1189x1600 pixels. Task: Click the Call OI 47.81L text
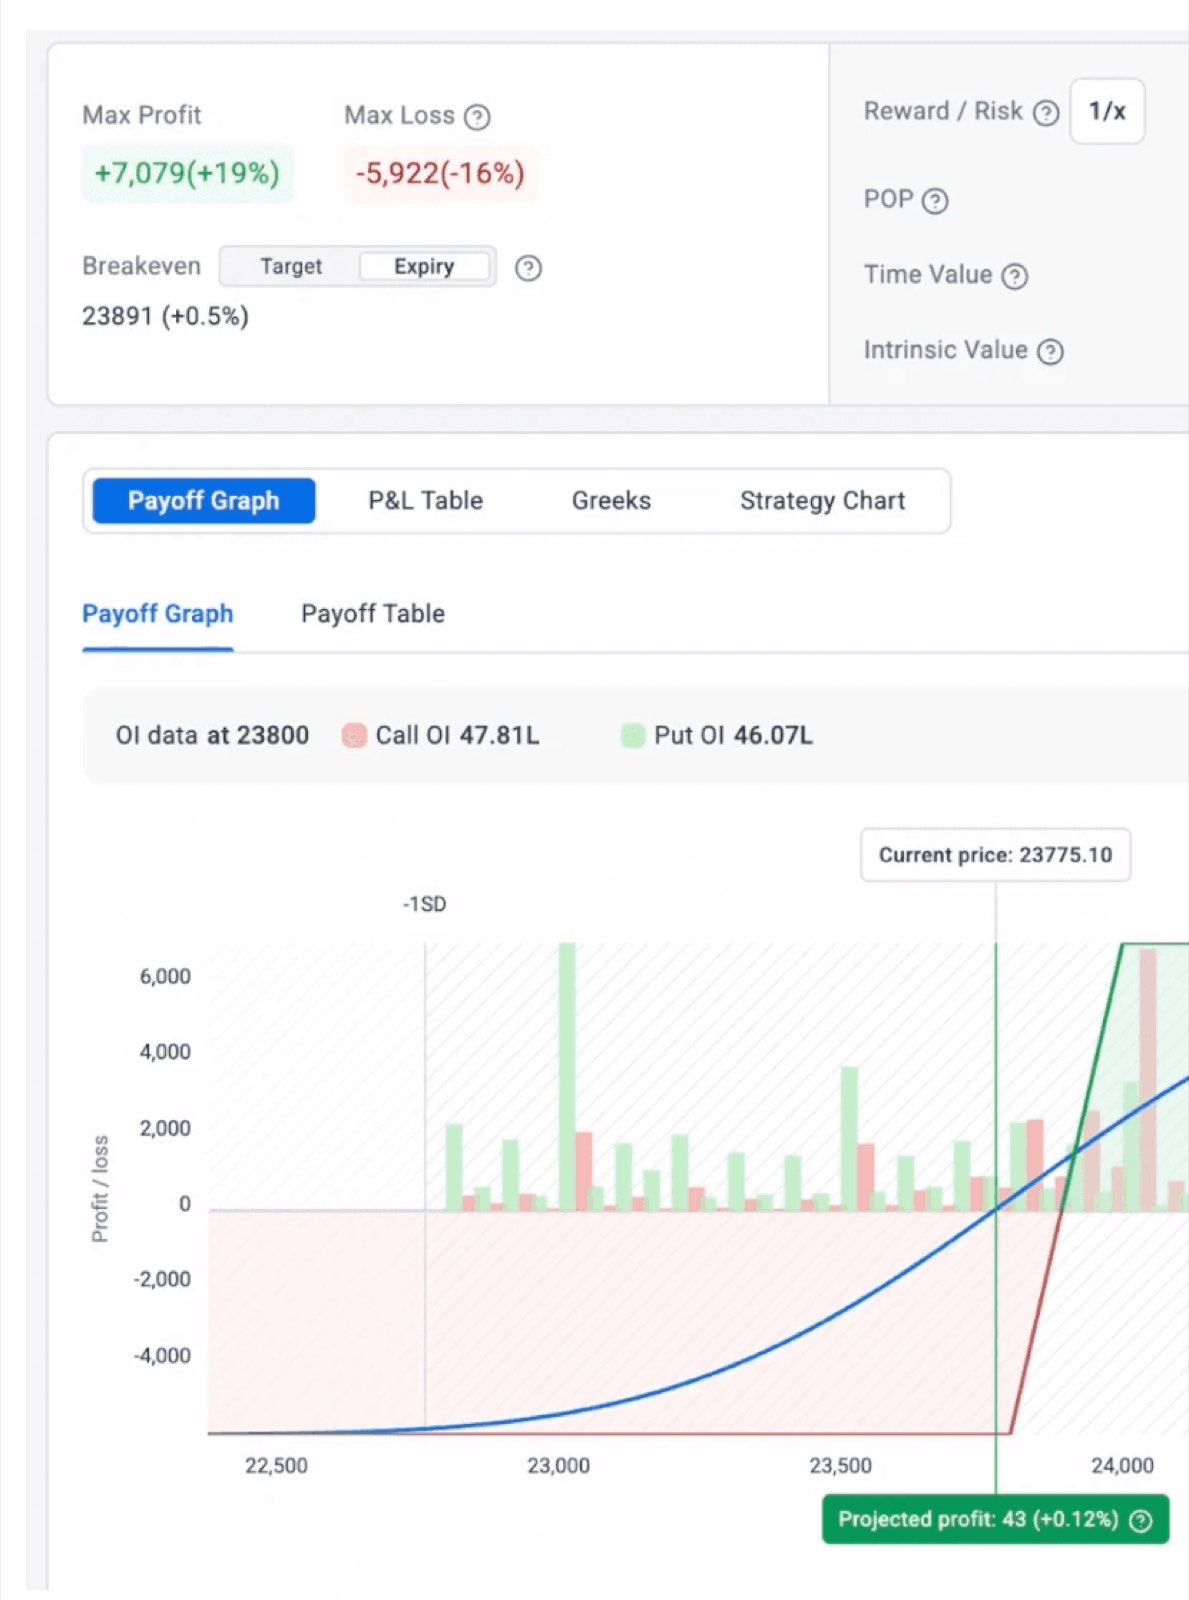click(457, 736)
